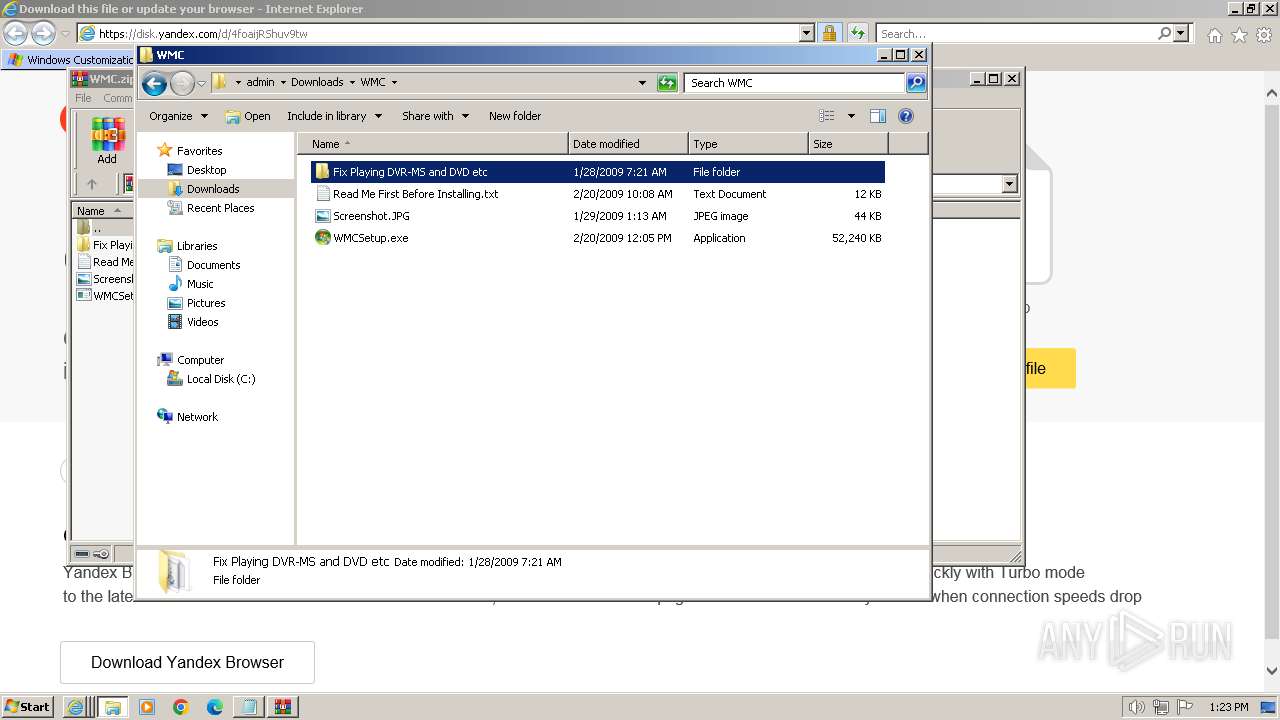Click the Explorer Forward arrow button

[182, 83]
